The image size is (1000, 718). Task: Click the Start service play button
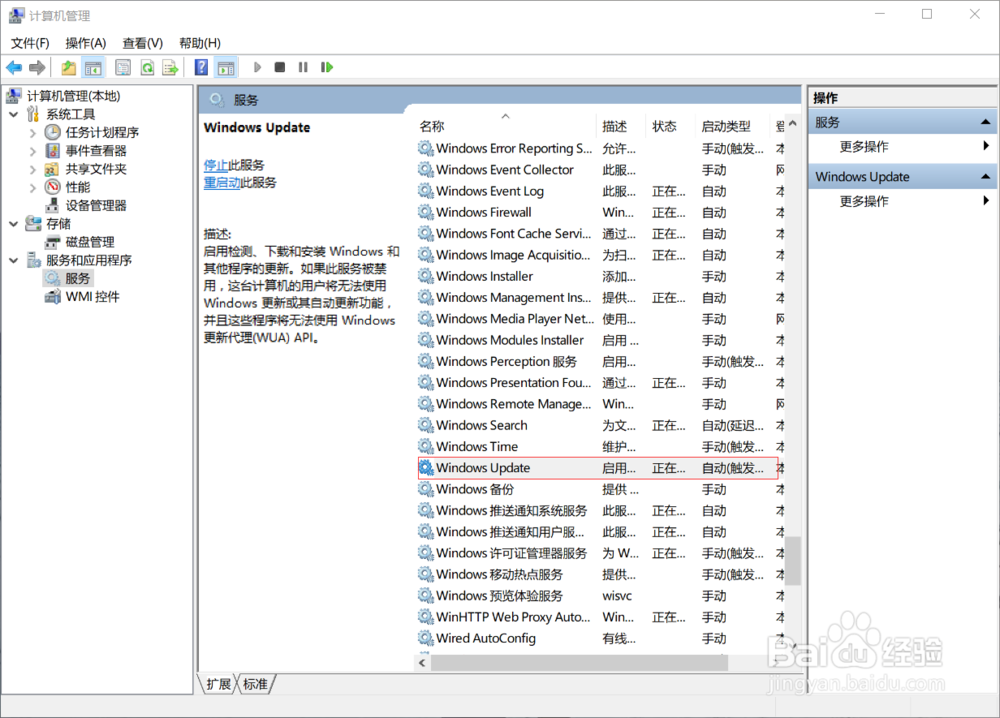click(x=257, y=67)
